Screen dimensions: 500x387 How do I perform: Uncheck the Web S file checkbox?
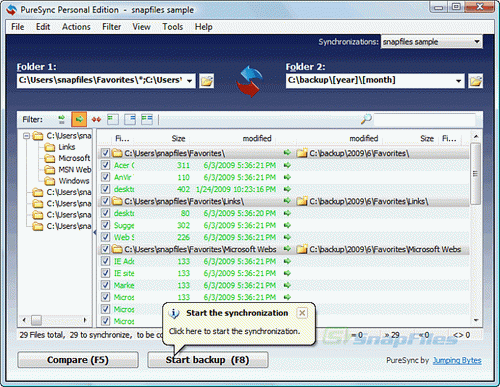pos(105,237)
